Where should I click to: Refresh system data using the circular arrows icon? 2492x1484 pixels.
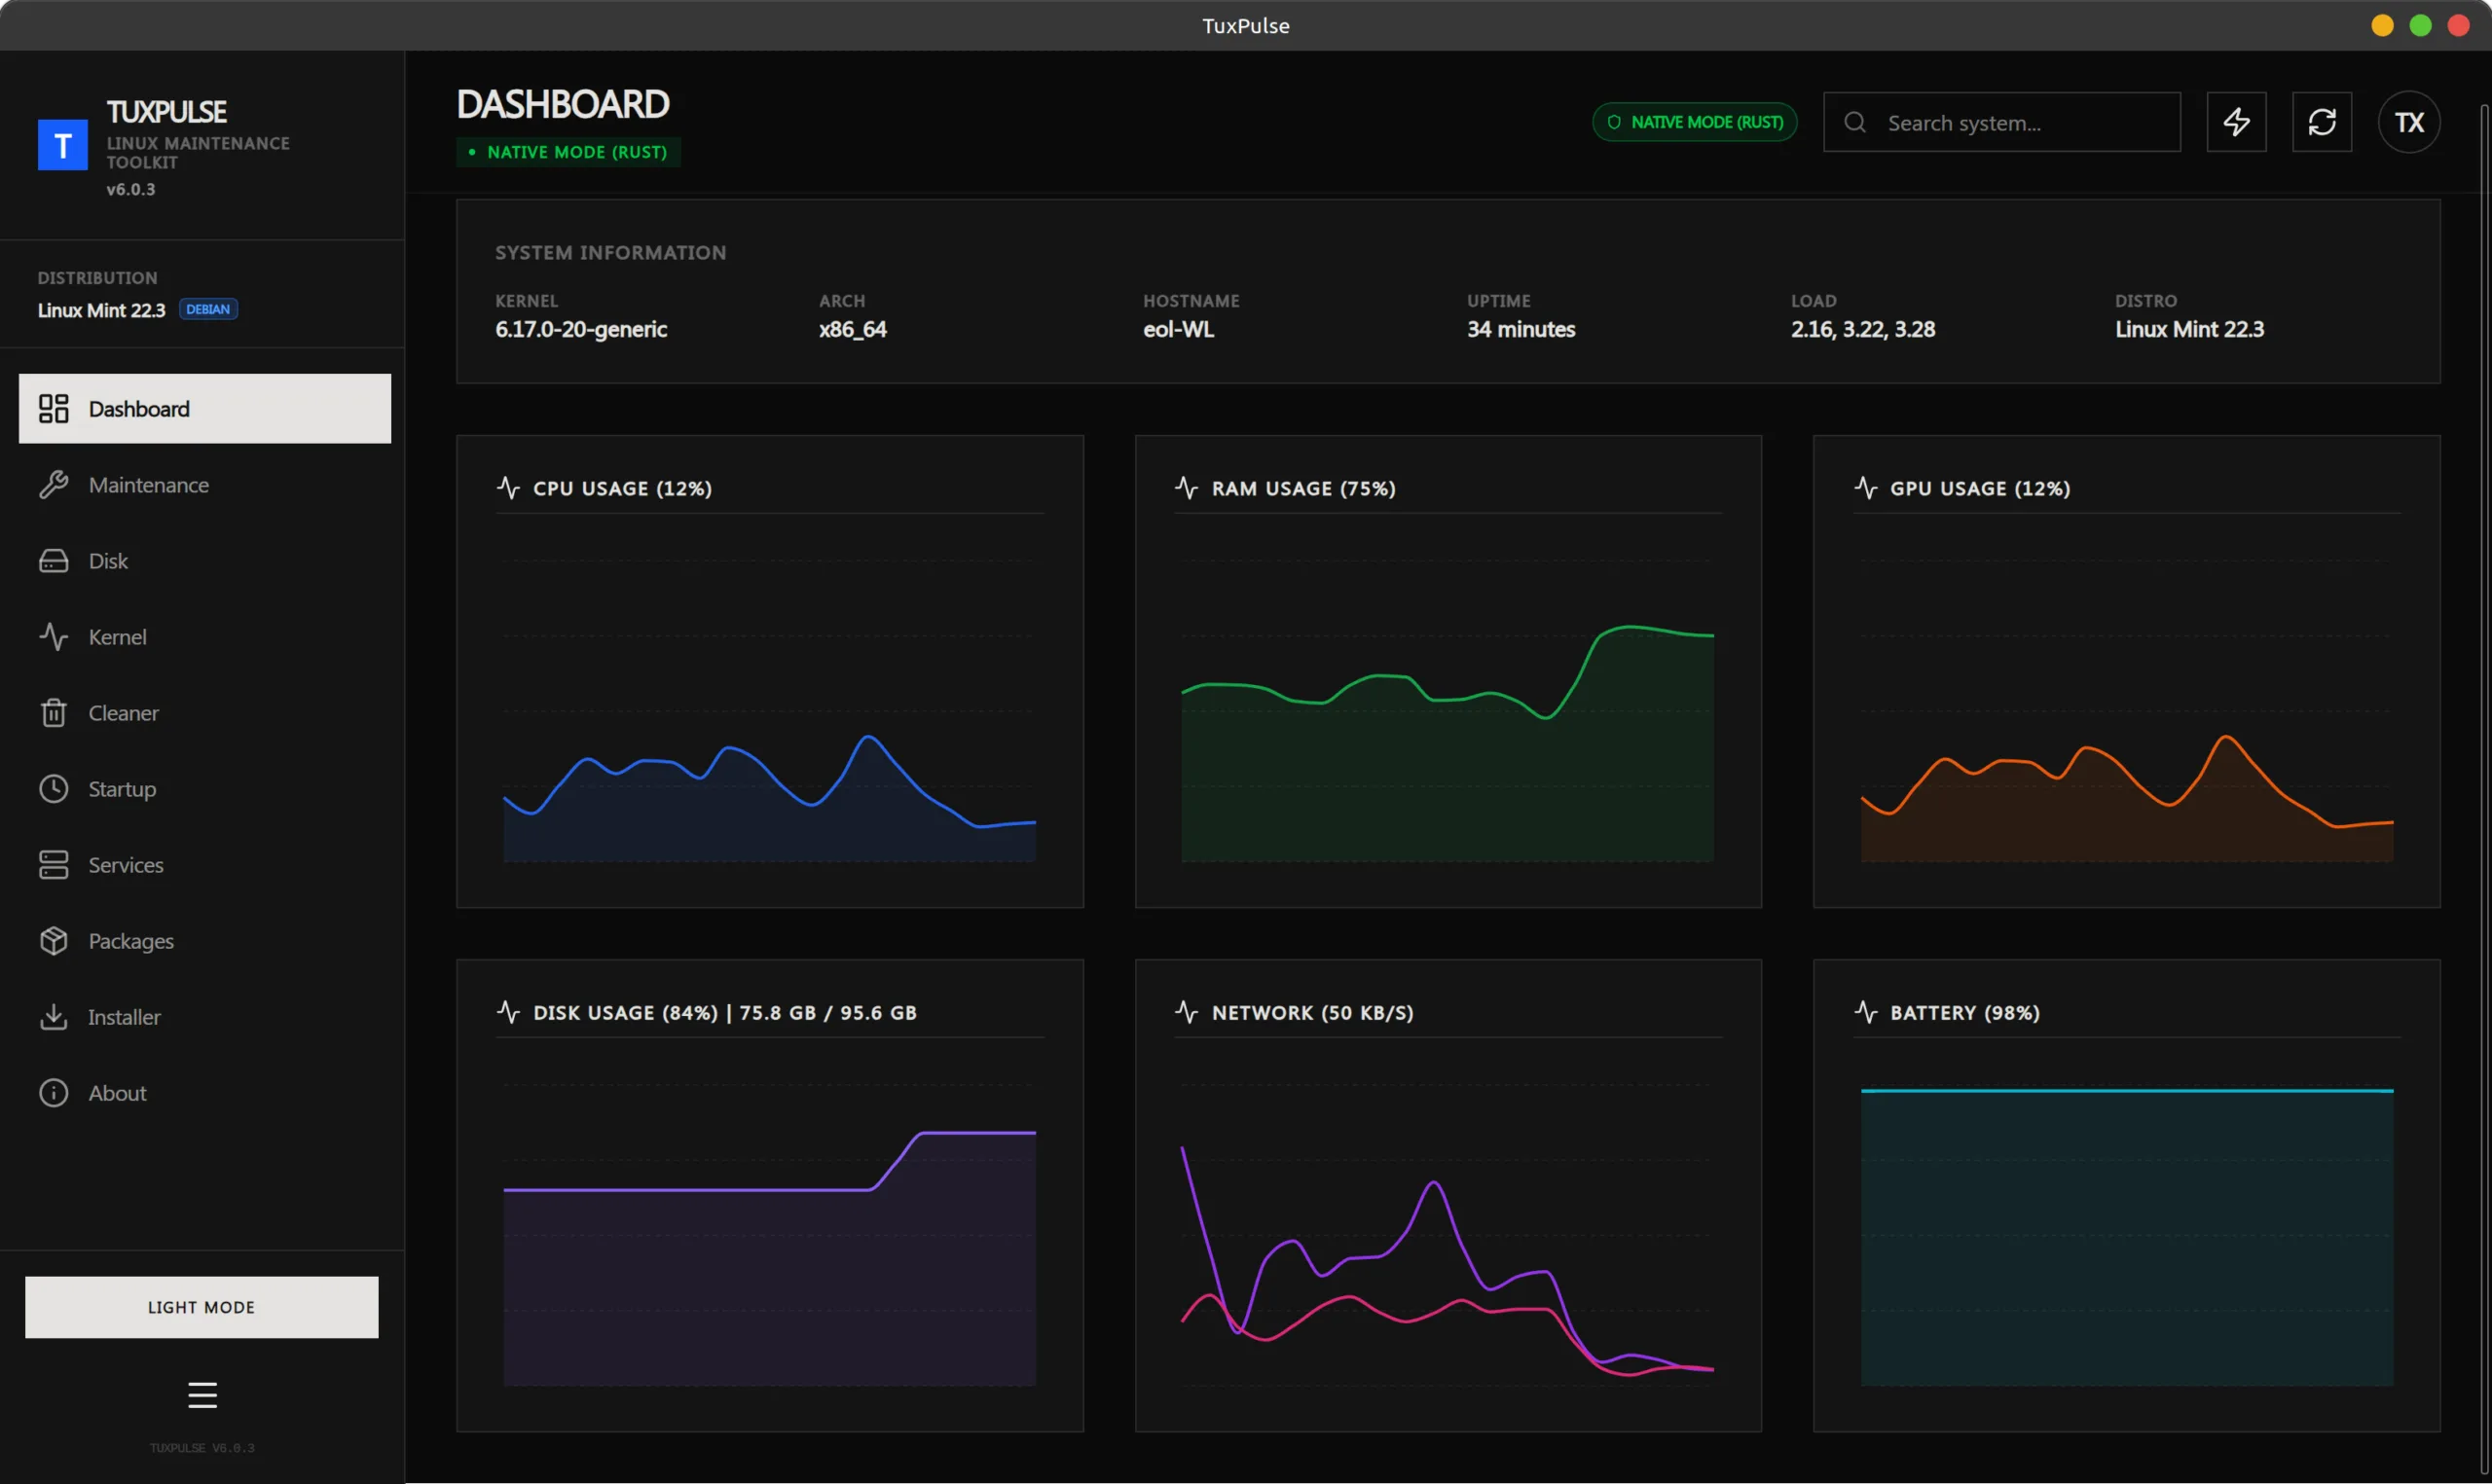point(2323,121)
